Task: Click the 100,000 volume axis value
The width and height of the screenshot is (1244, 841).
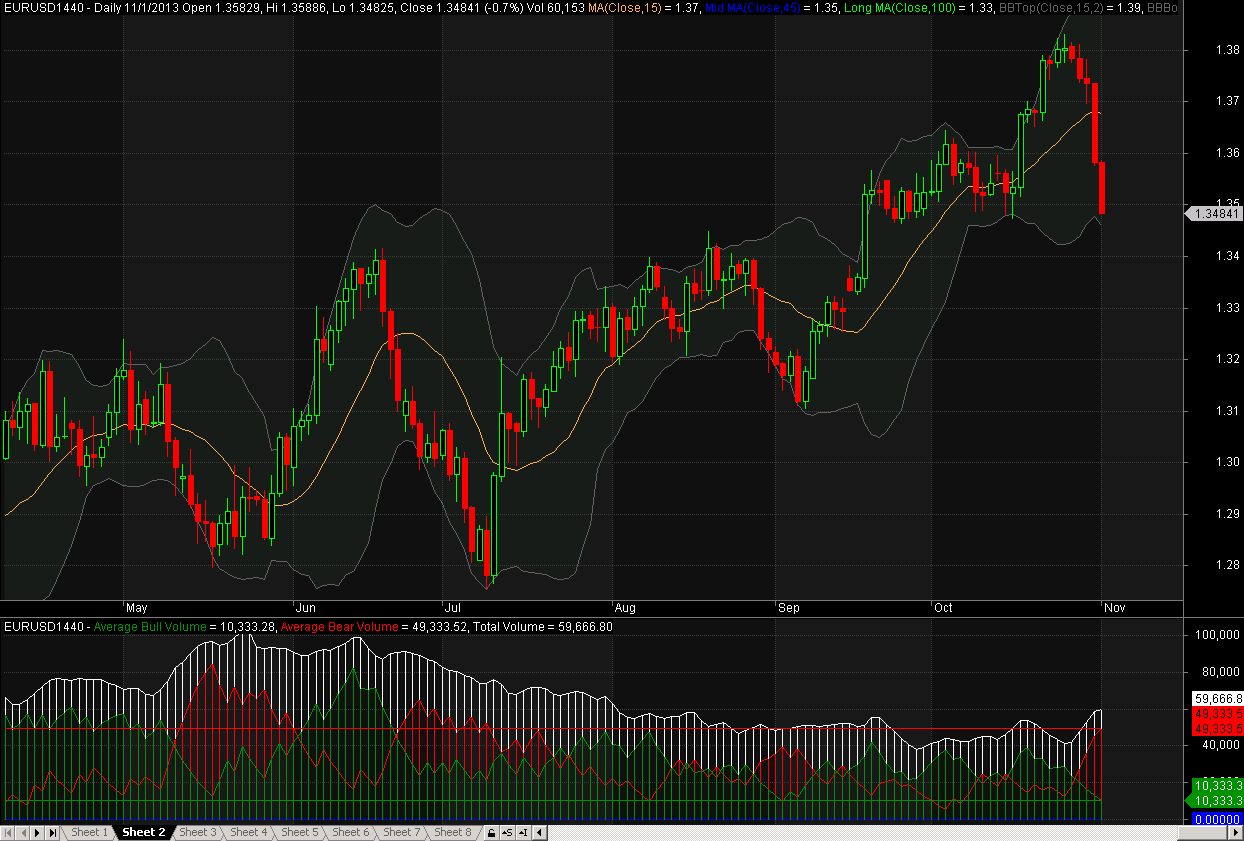Action: point(1218,635)
